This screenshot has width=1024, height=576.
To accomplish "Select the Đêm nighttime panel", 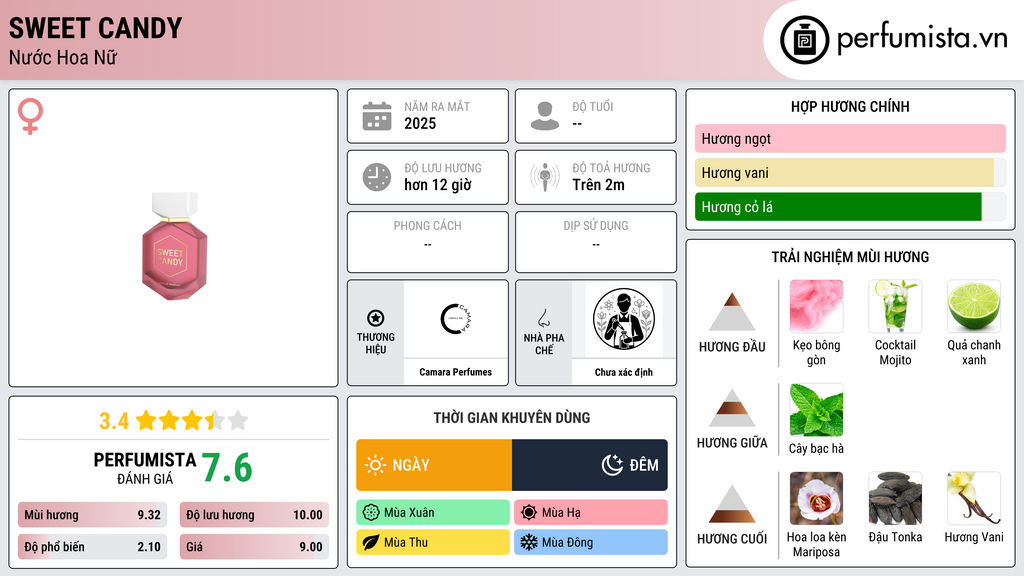I will point(590,465).
